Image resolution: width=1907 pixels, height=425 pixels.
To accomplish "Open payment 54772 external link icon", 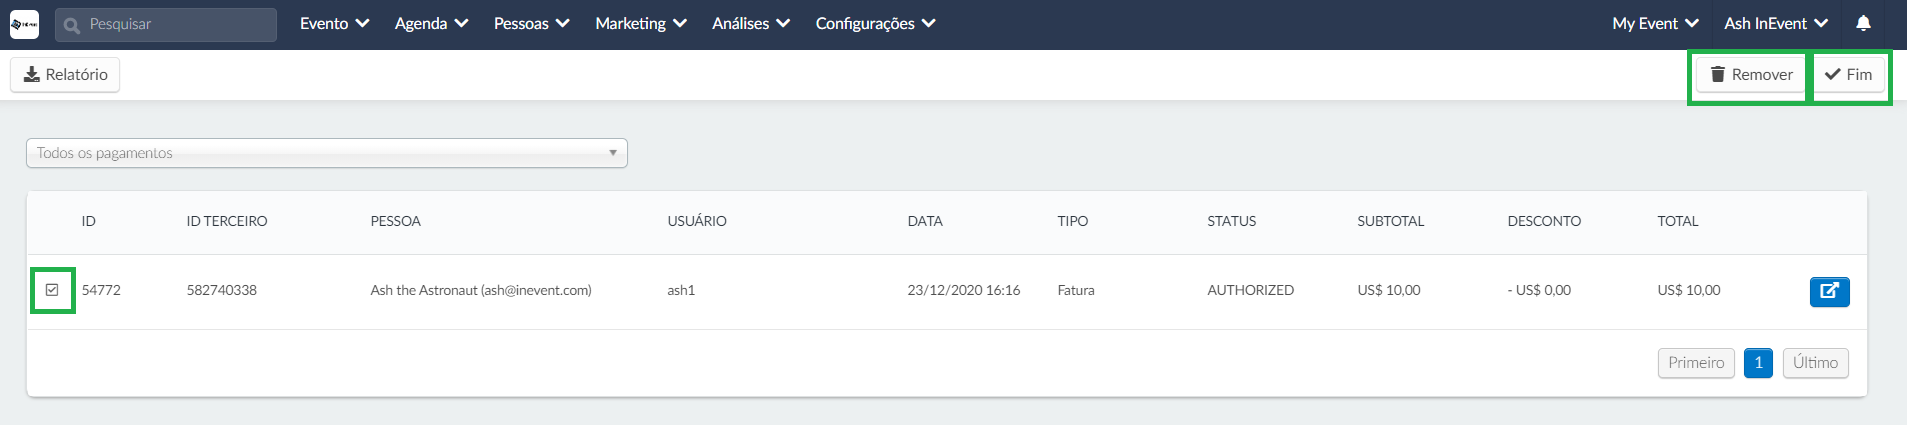I will [x=1829, y=291].
